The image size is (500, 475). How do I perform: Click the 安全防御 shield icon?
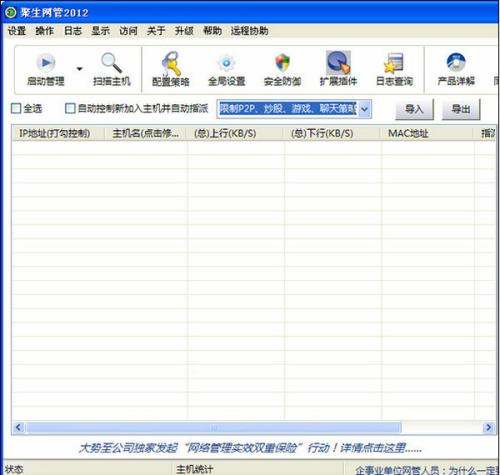(282, 63)
